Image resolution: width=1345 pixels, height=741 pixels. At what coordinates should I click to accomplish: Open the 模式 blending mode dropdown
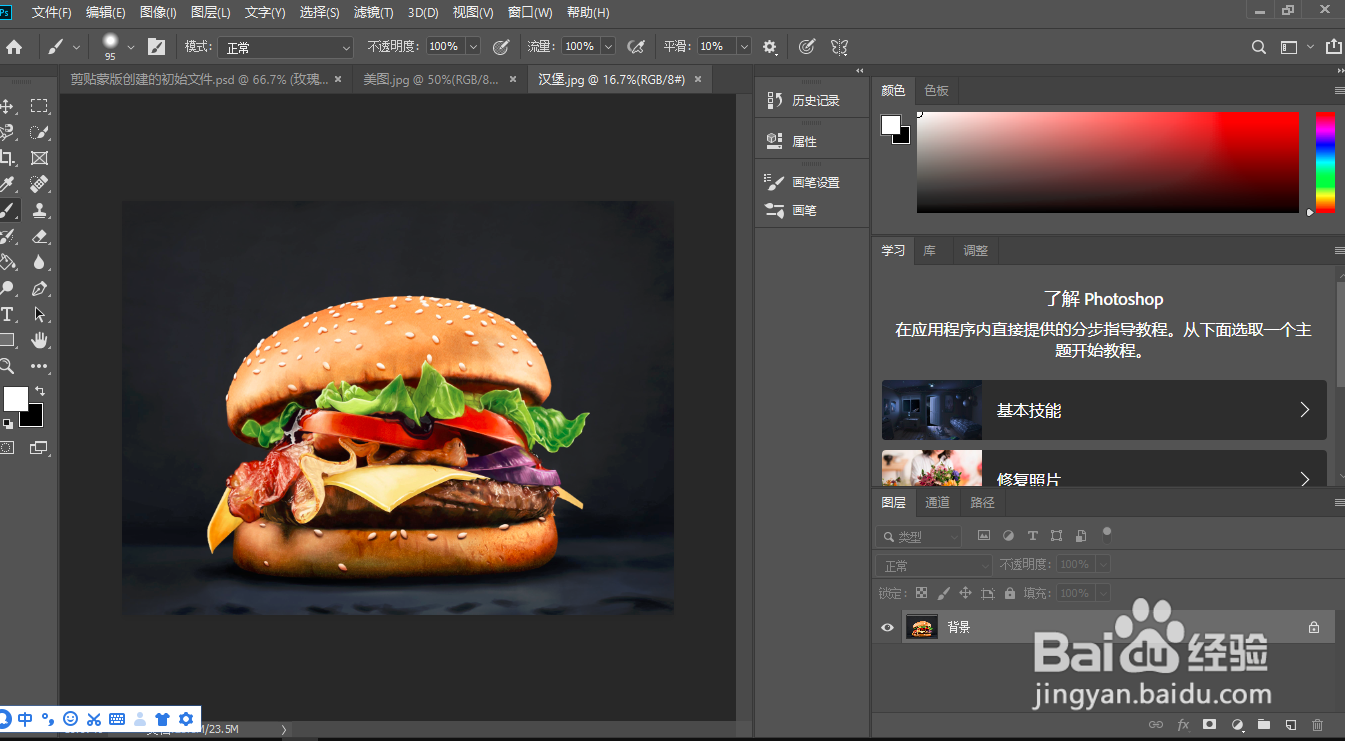tap(287, 47)
